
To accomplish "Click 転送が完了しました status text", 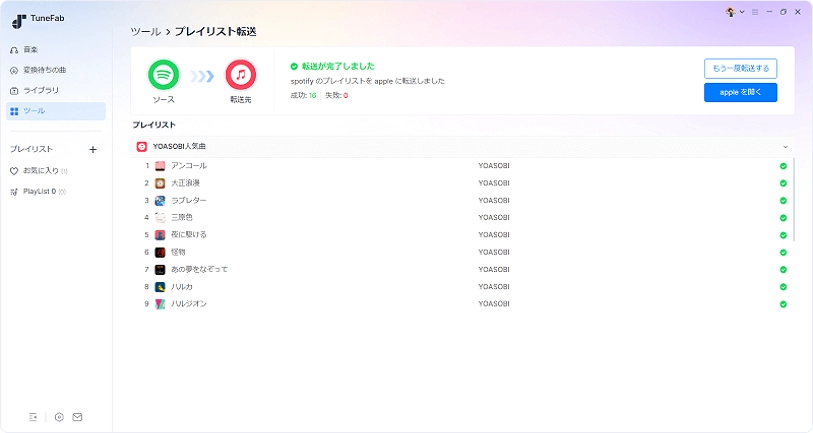I will tap(338, 66).
